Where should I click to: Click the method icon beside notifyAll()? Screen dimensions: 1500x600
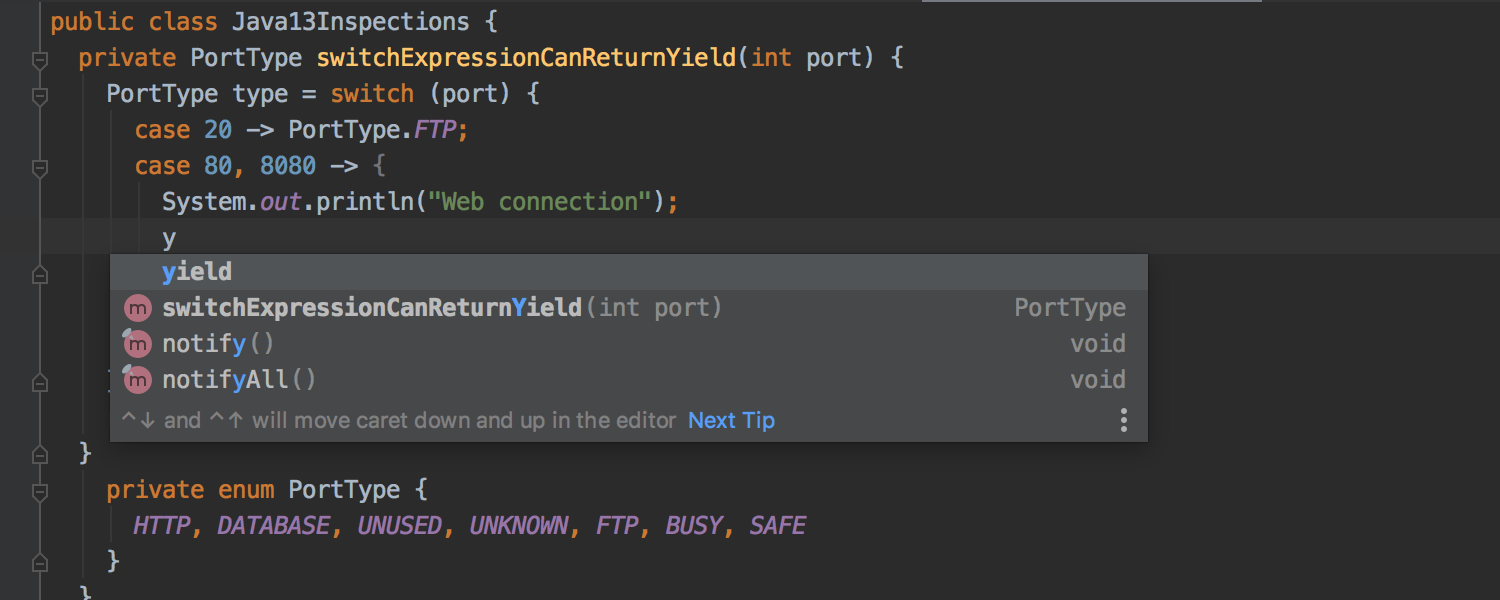137,379
